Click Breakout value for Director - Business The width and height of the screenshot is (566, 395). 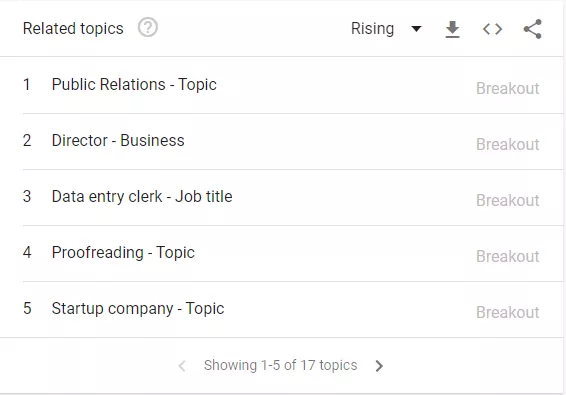click(508, 144)
